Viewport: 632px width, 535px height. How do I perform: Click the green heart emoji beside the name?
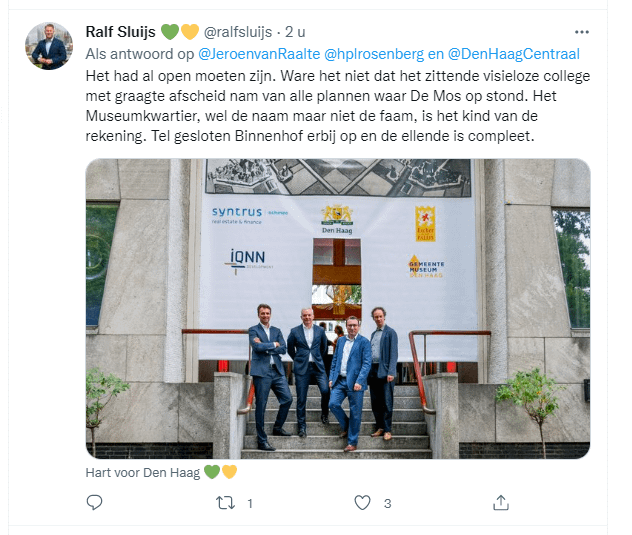170,32
